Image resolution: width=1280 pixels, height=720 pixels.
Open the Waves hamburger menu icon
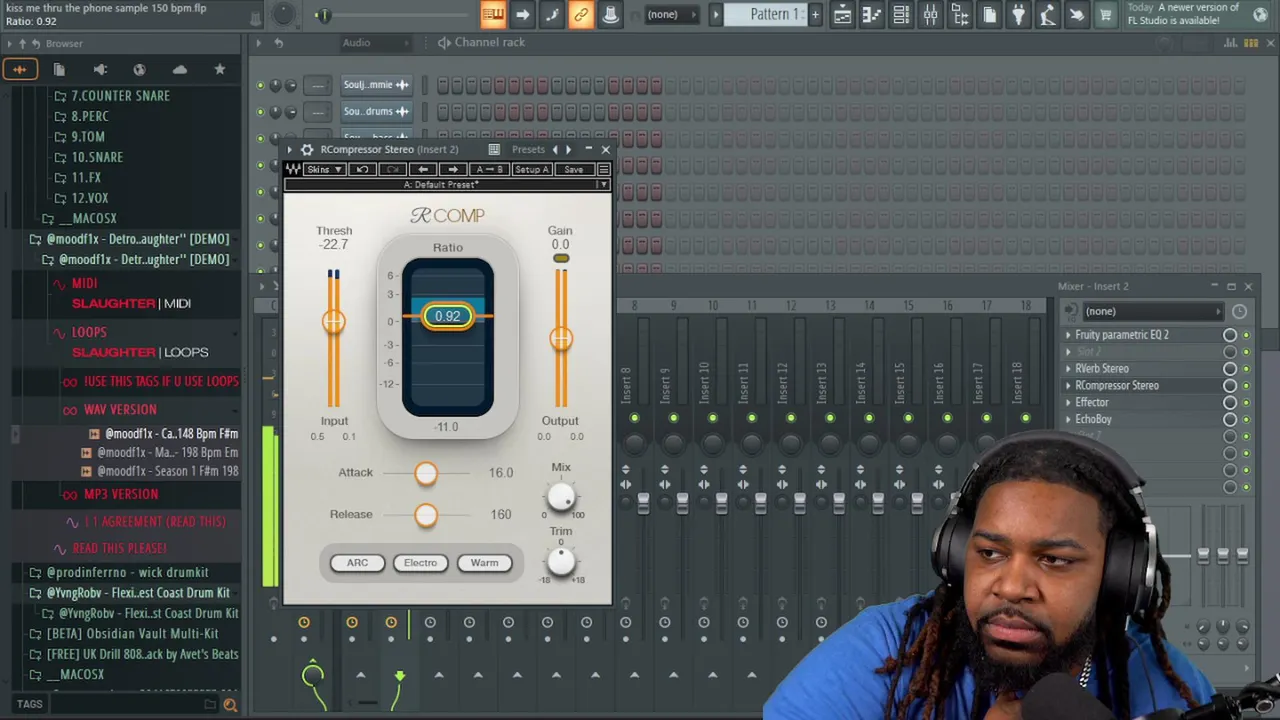pyautogui.click(x=603, y=170)
